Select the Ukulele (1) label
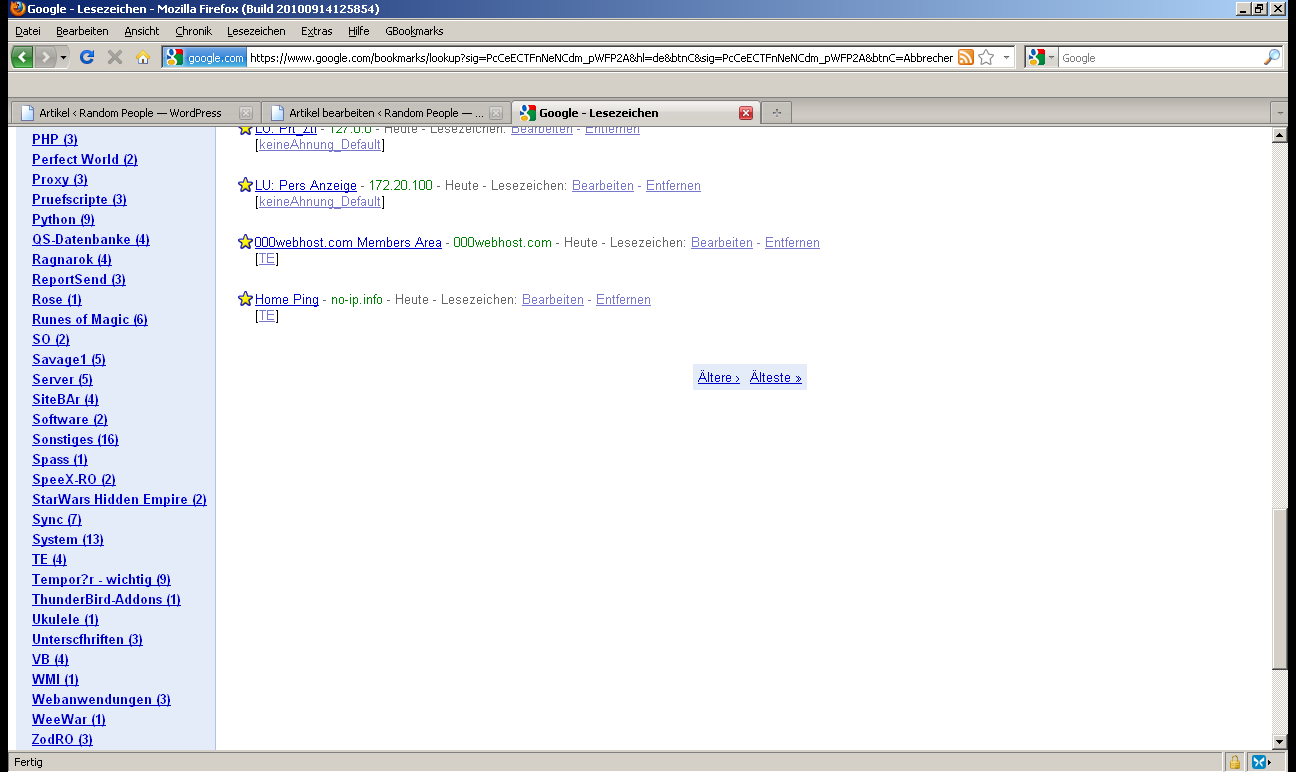Viewport: 1296px width, 772px height. tap(65, 620)
